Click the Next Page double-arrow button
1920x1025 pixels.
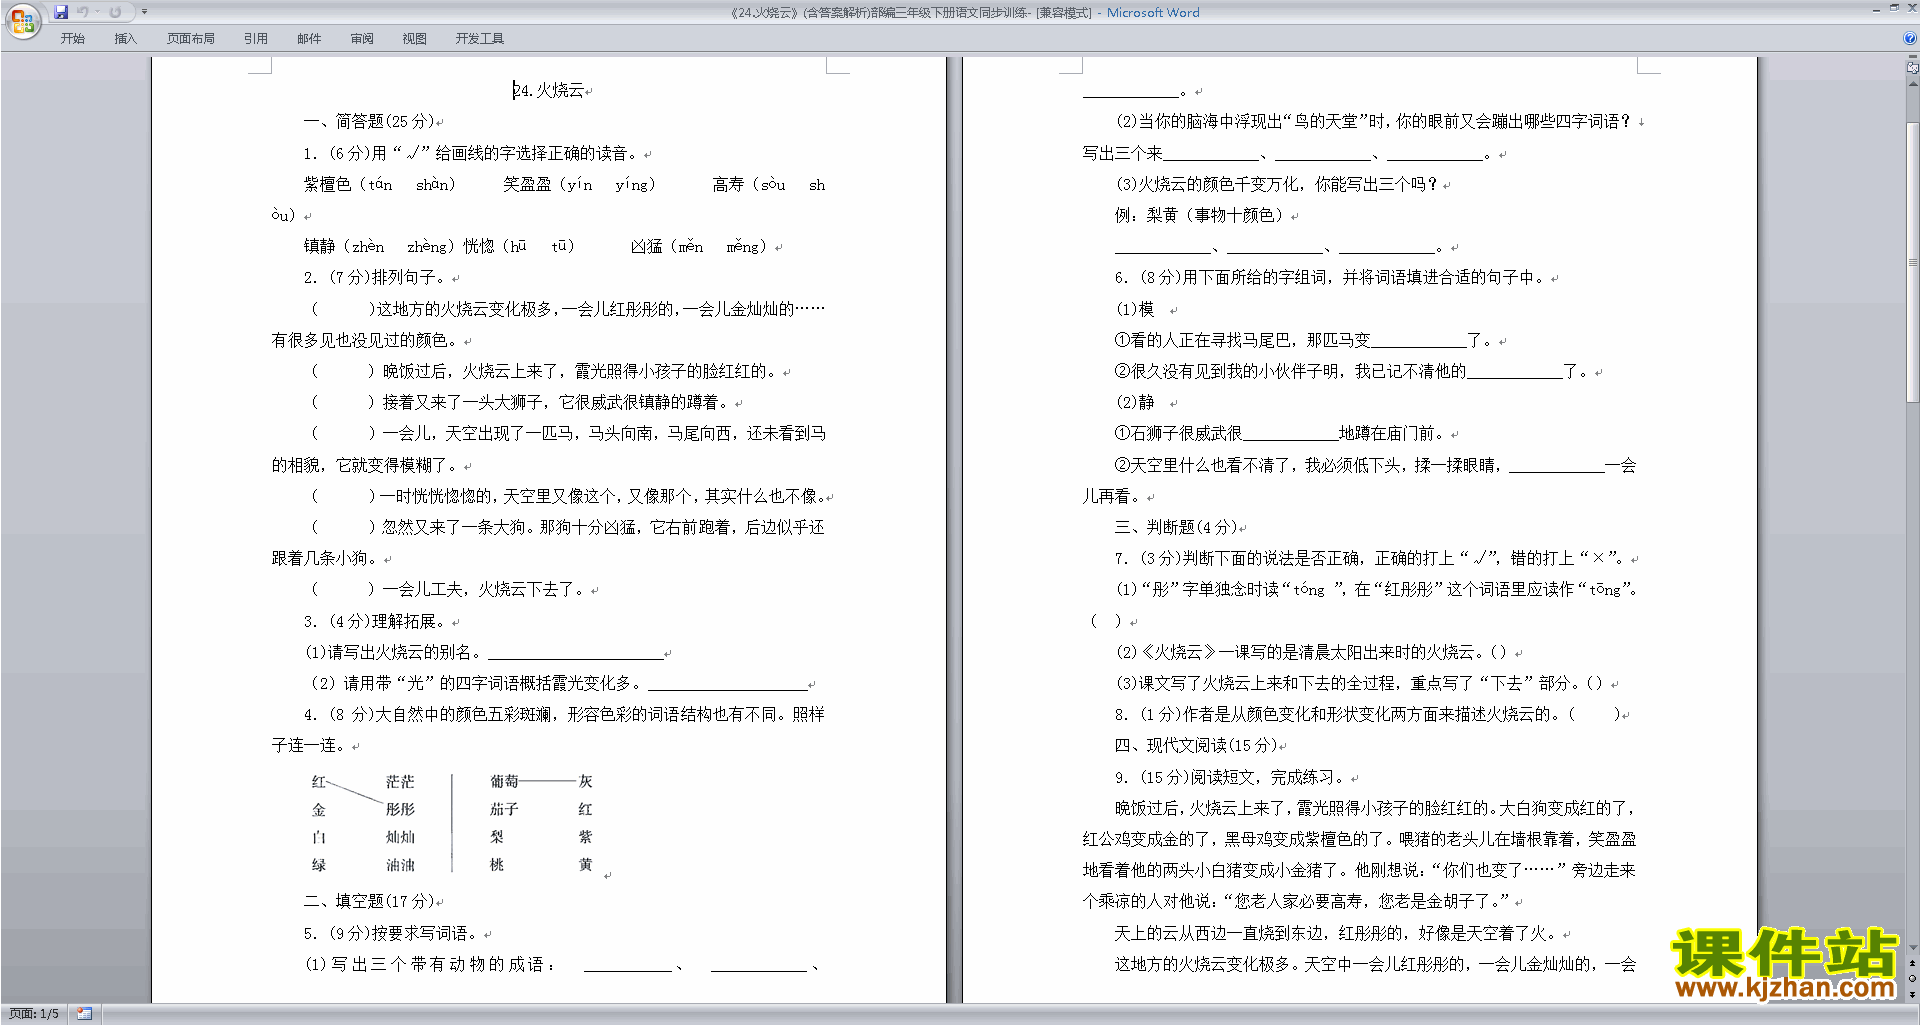tap(1912, 994)
